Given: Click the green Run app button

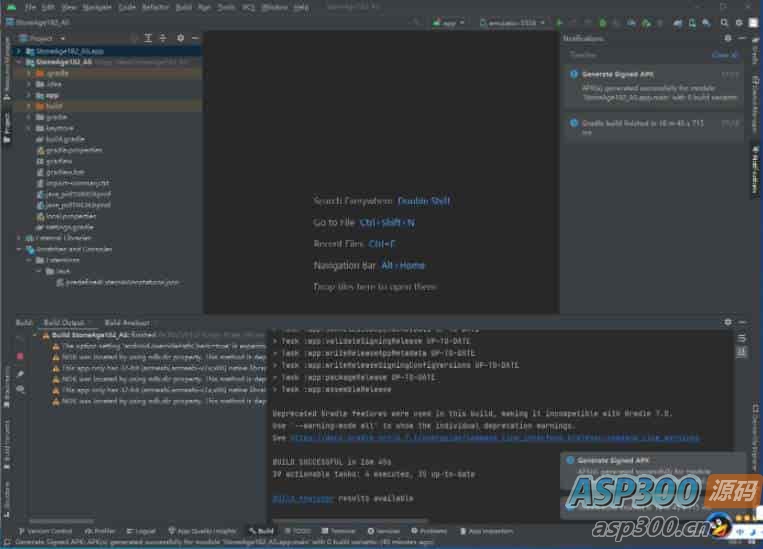Looking at the screenshot, I should point(559,22).
